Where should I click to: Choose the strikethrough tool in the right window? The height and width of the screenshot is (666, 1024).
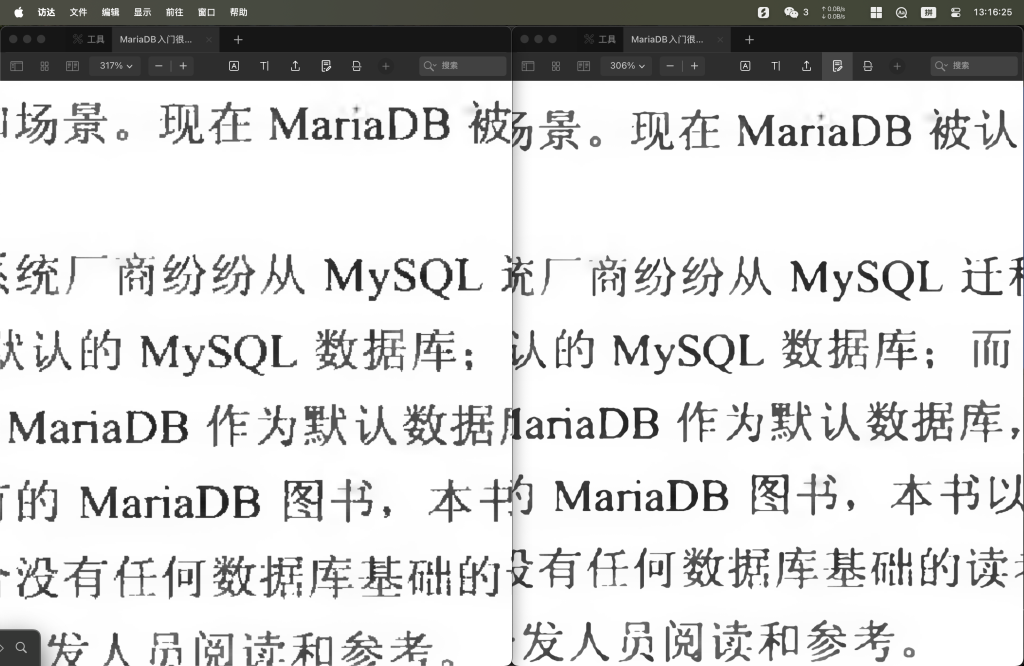pyautogui.click(x=867, y=66)
